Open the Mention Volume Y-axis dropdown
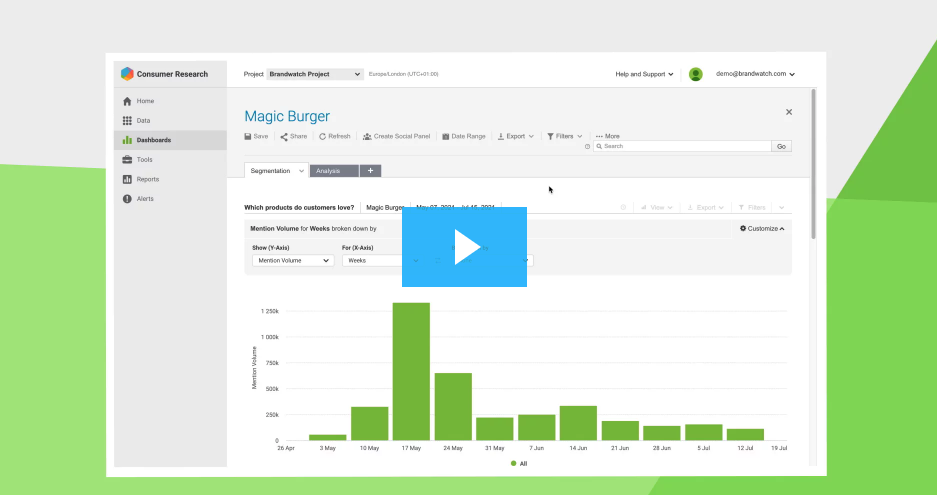 pos(292,260)
